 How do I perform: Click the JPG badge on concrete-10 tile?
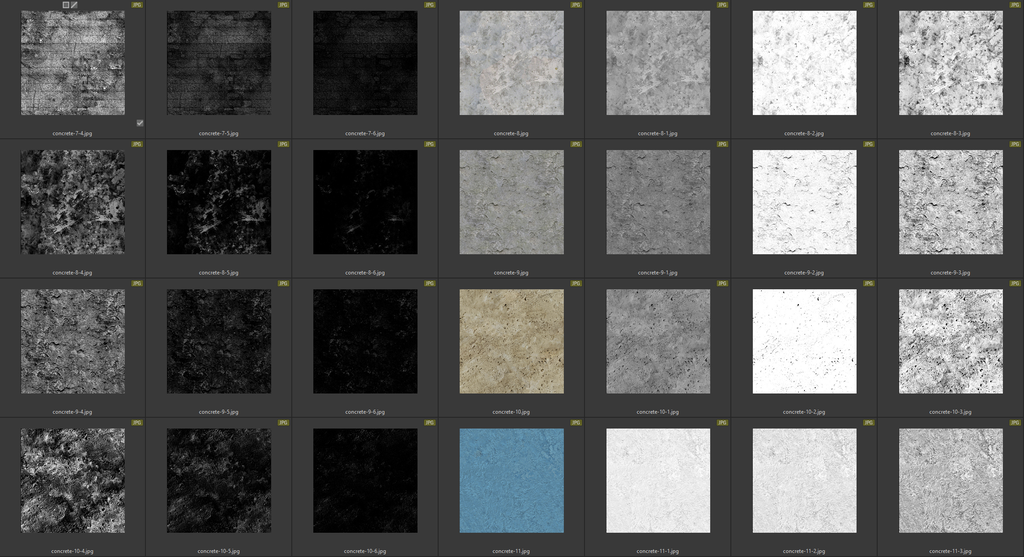[575, 283]
